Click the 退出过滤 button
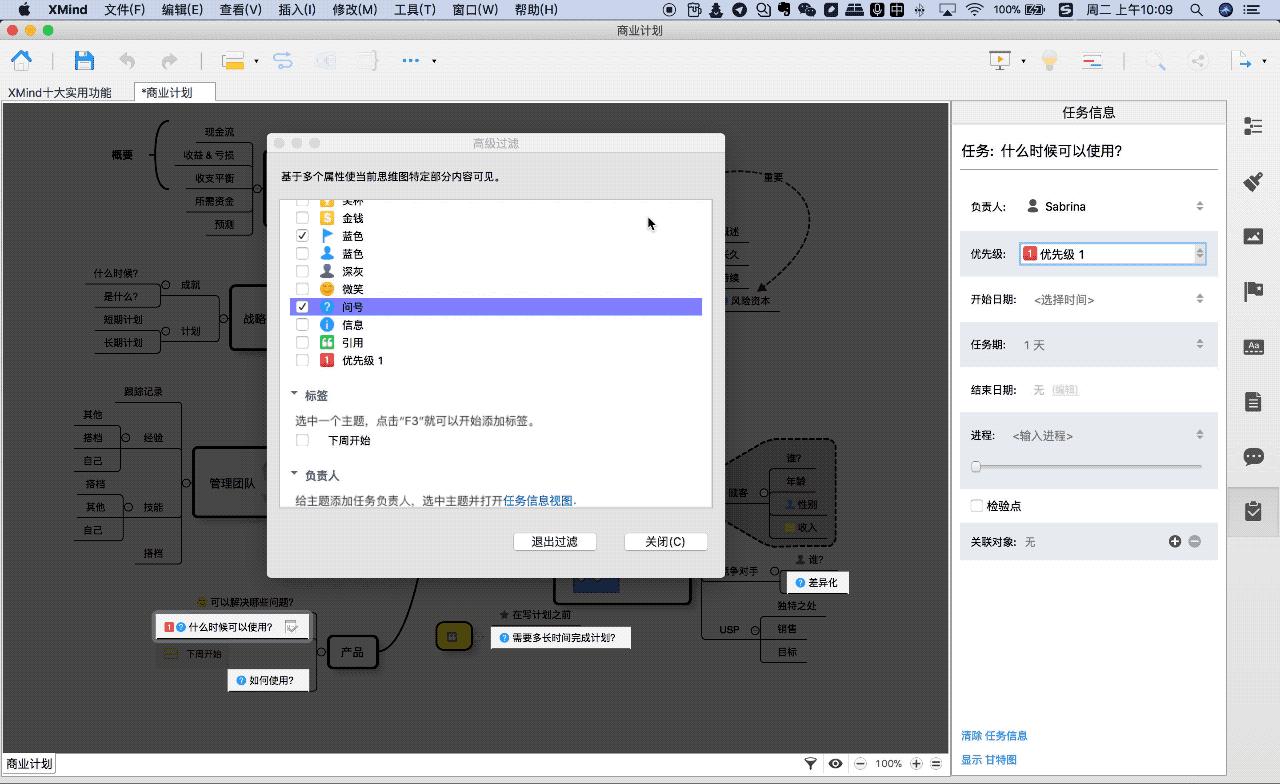1280x784 pixels. click(554, 541)
